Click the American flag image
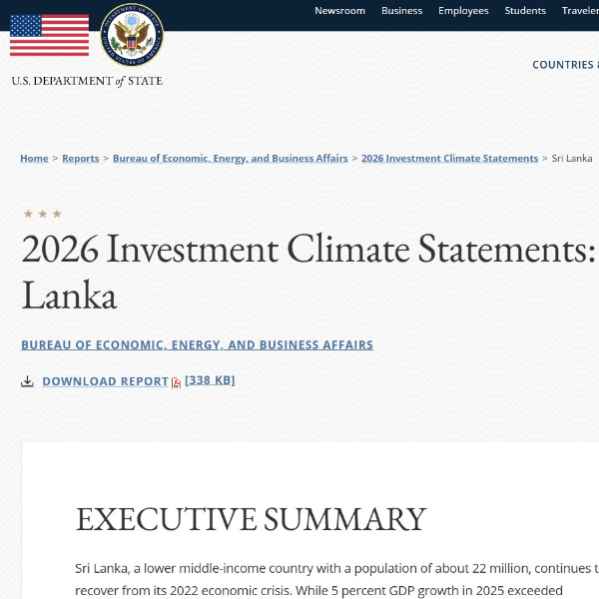Image resolution: width=599 pixels, height=599 pixels. click(49, 35)
